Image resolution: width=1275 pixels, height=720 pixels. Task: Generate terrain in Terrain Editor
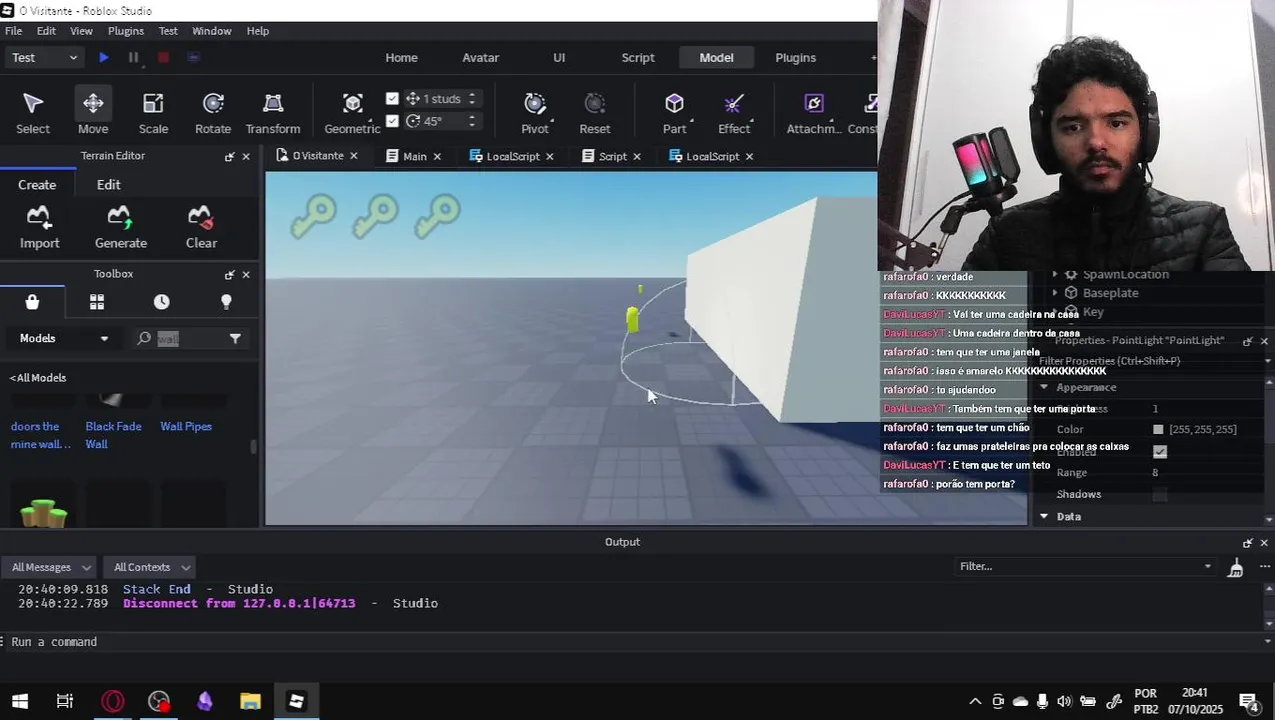tap(121, 227)
